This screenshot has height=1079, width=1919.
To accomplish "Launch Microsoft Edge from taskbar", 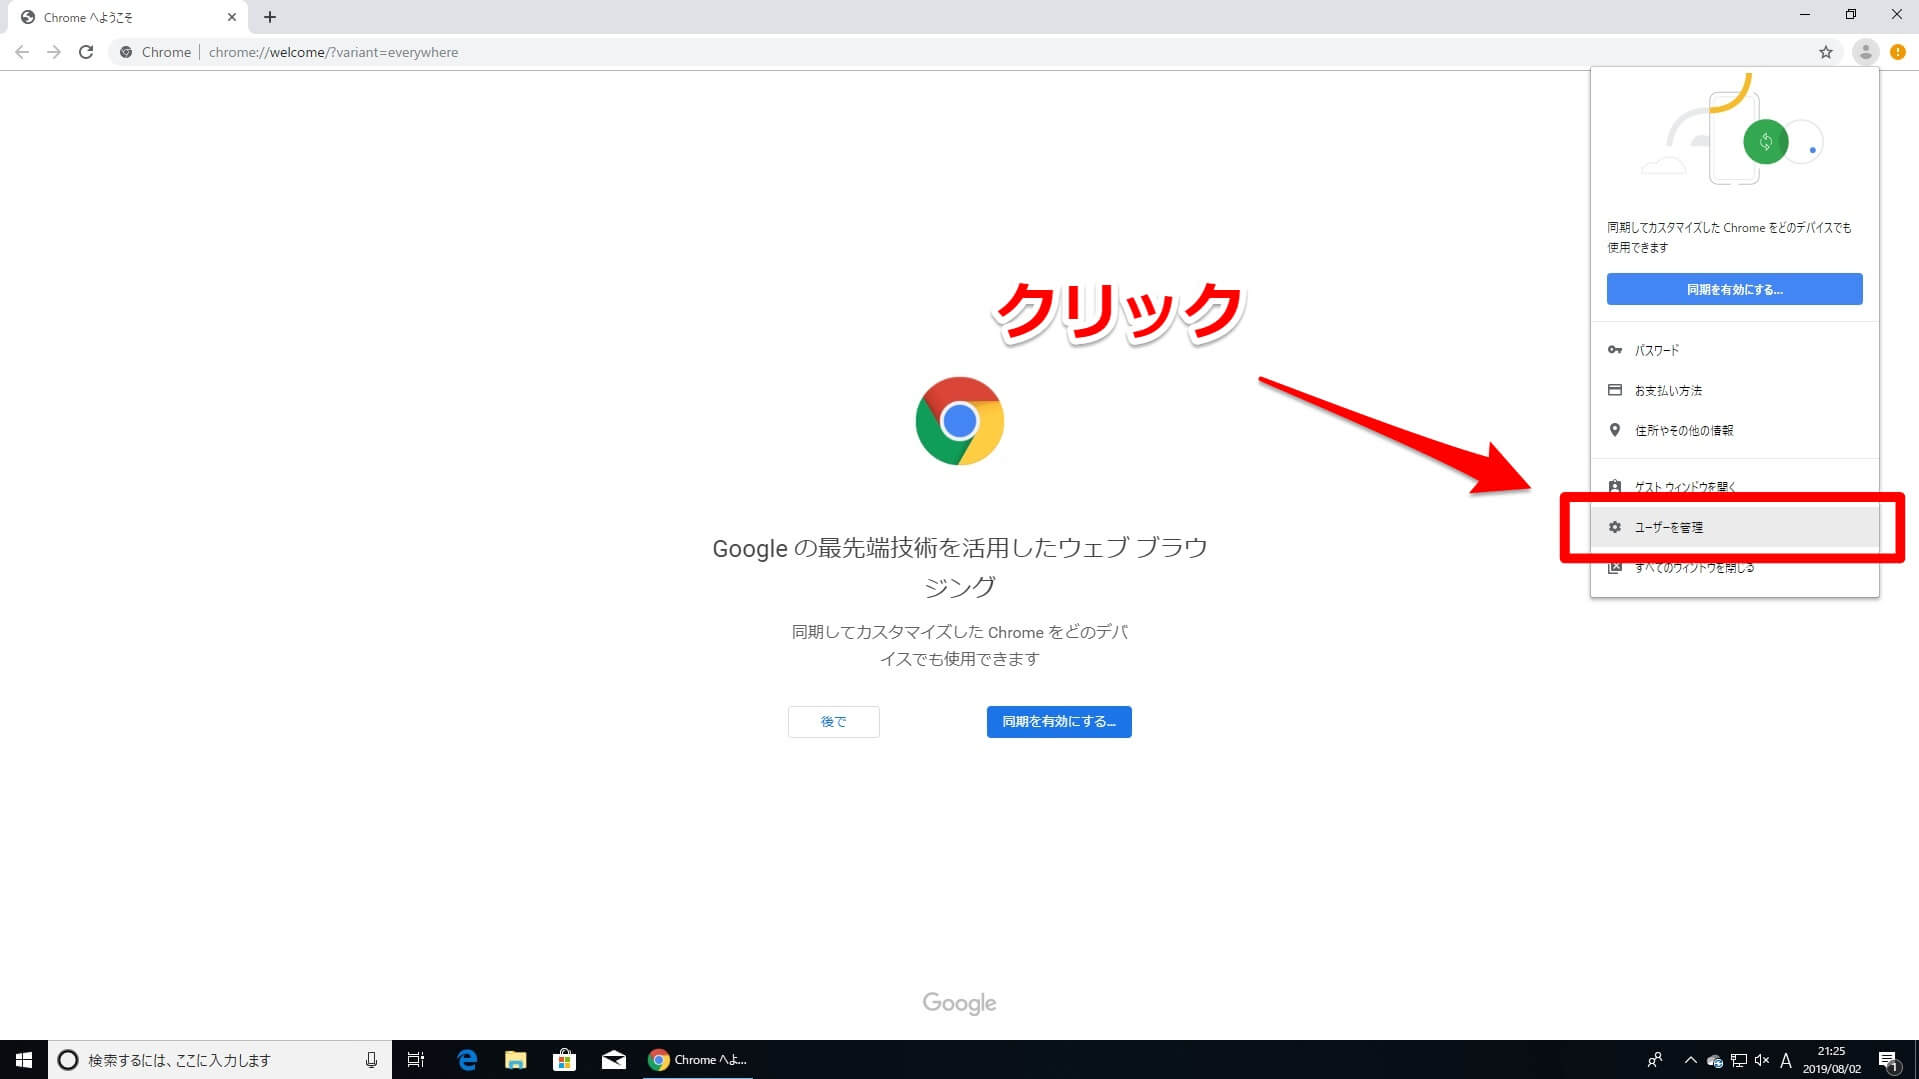I will [x=466, y=1060].
